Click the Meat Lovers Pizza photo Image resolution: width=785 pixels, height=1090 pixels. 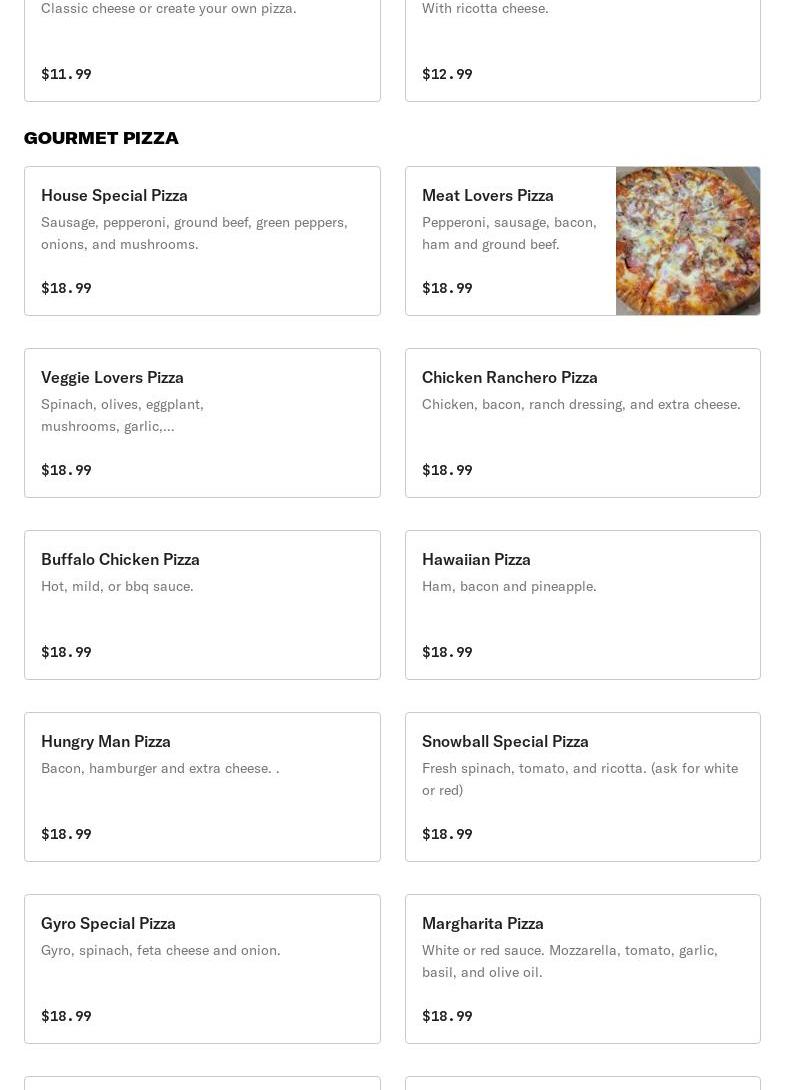click(x=688, y=241)
